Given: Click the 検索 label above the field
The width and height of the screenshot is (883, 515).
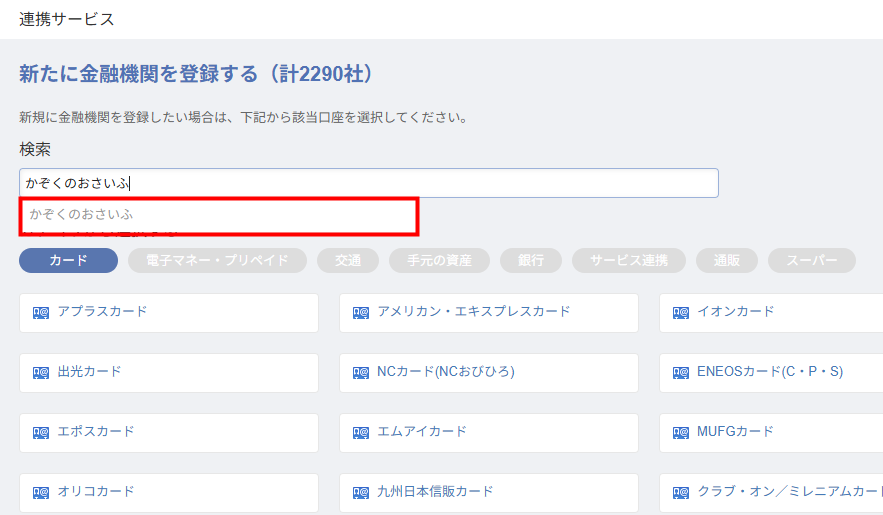Looking at the screenshot, I should coord(35,149).
